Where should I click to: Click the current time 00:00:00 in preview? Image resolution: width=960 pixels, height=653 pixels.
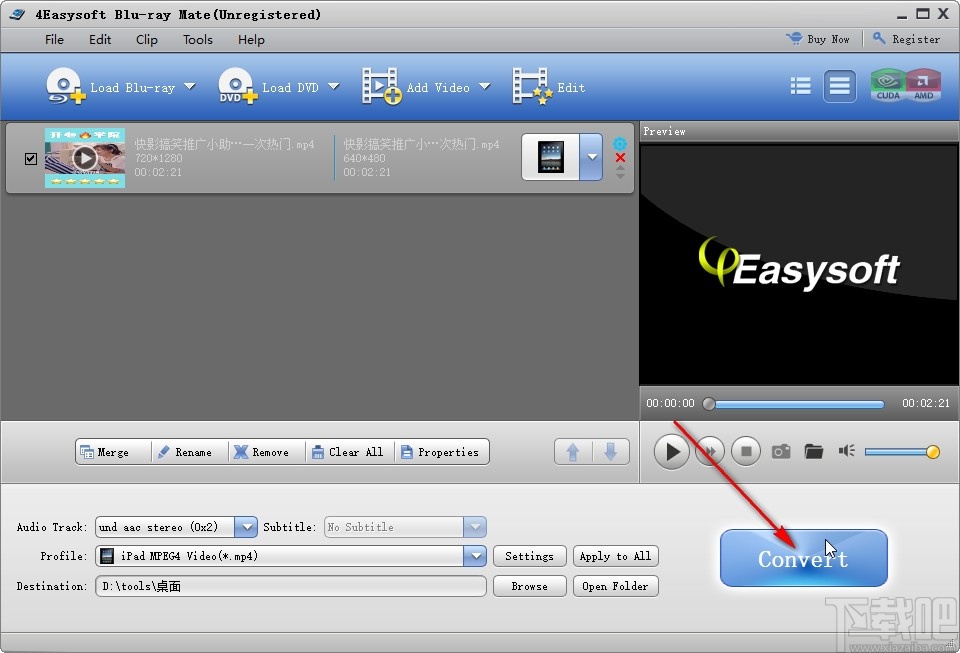tap(670, 403)
